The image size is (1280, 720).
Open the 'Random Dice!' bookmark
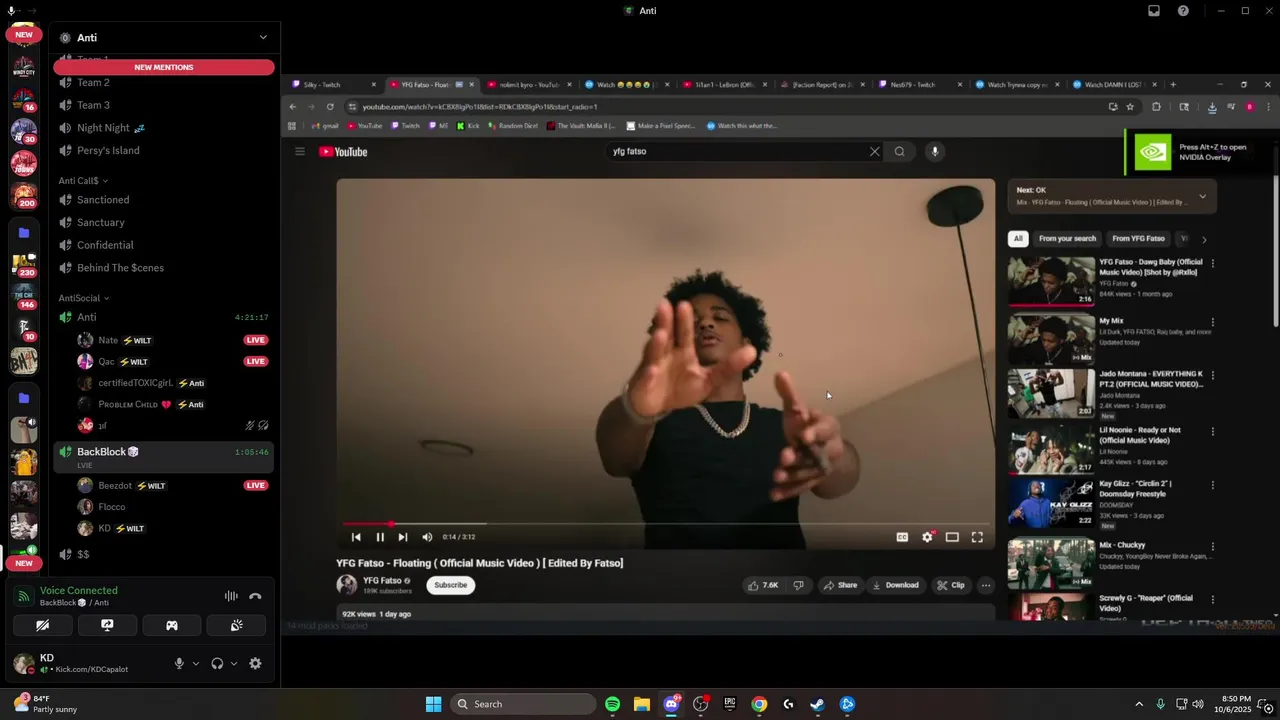point(513,126)
